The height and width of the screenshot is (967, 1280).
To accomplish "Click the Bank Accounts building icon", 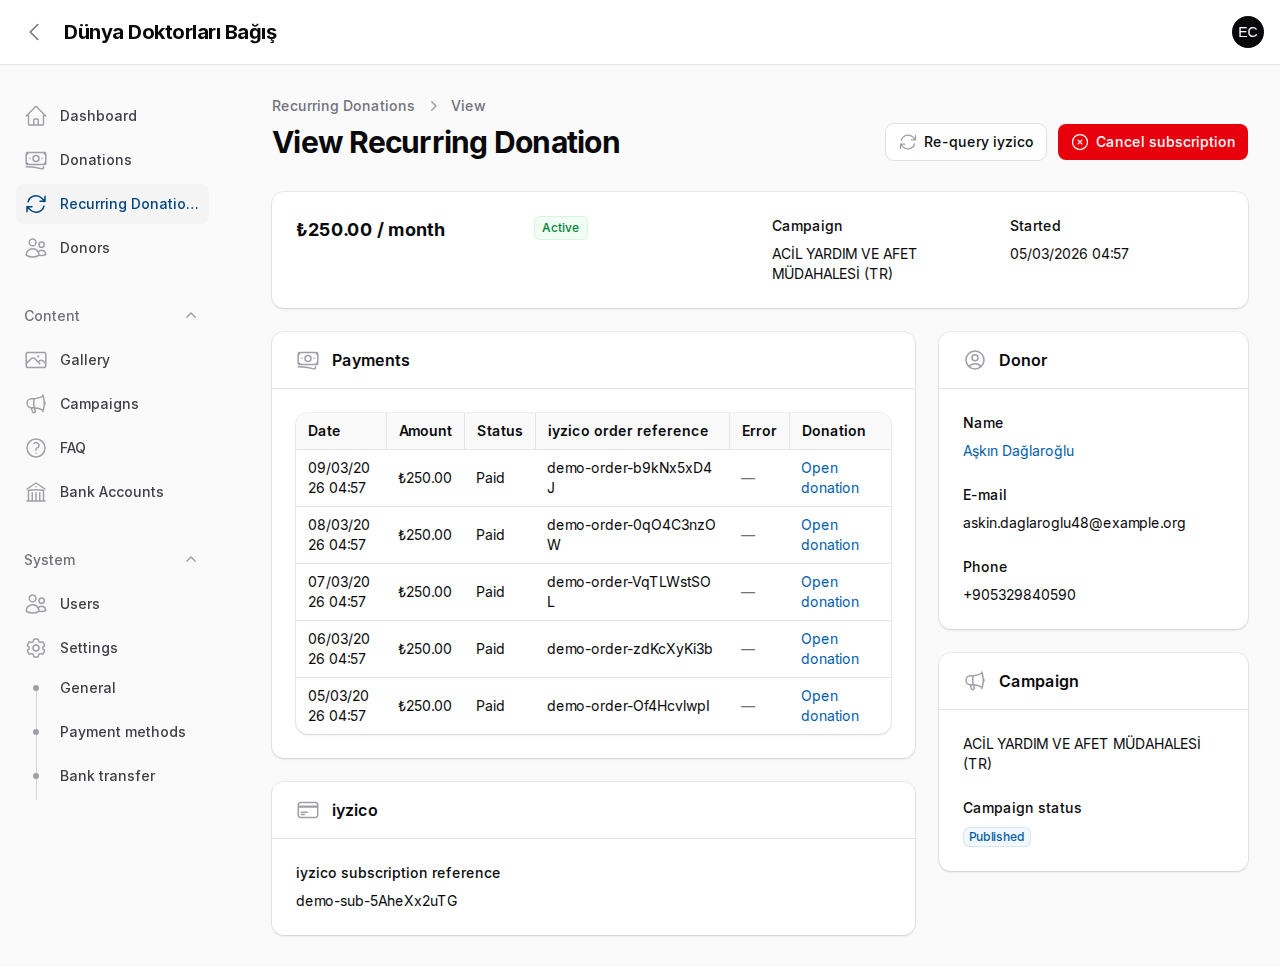I will coord(36,492).
